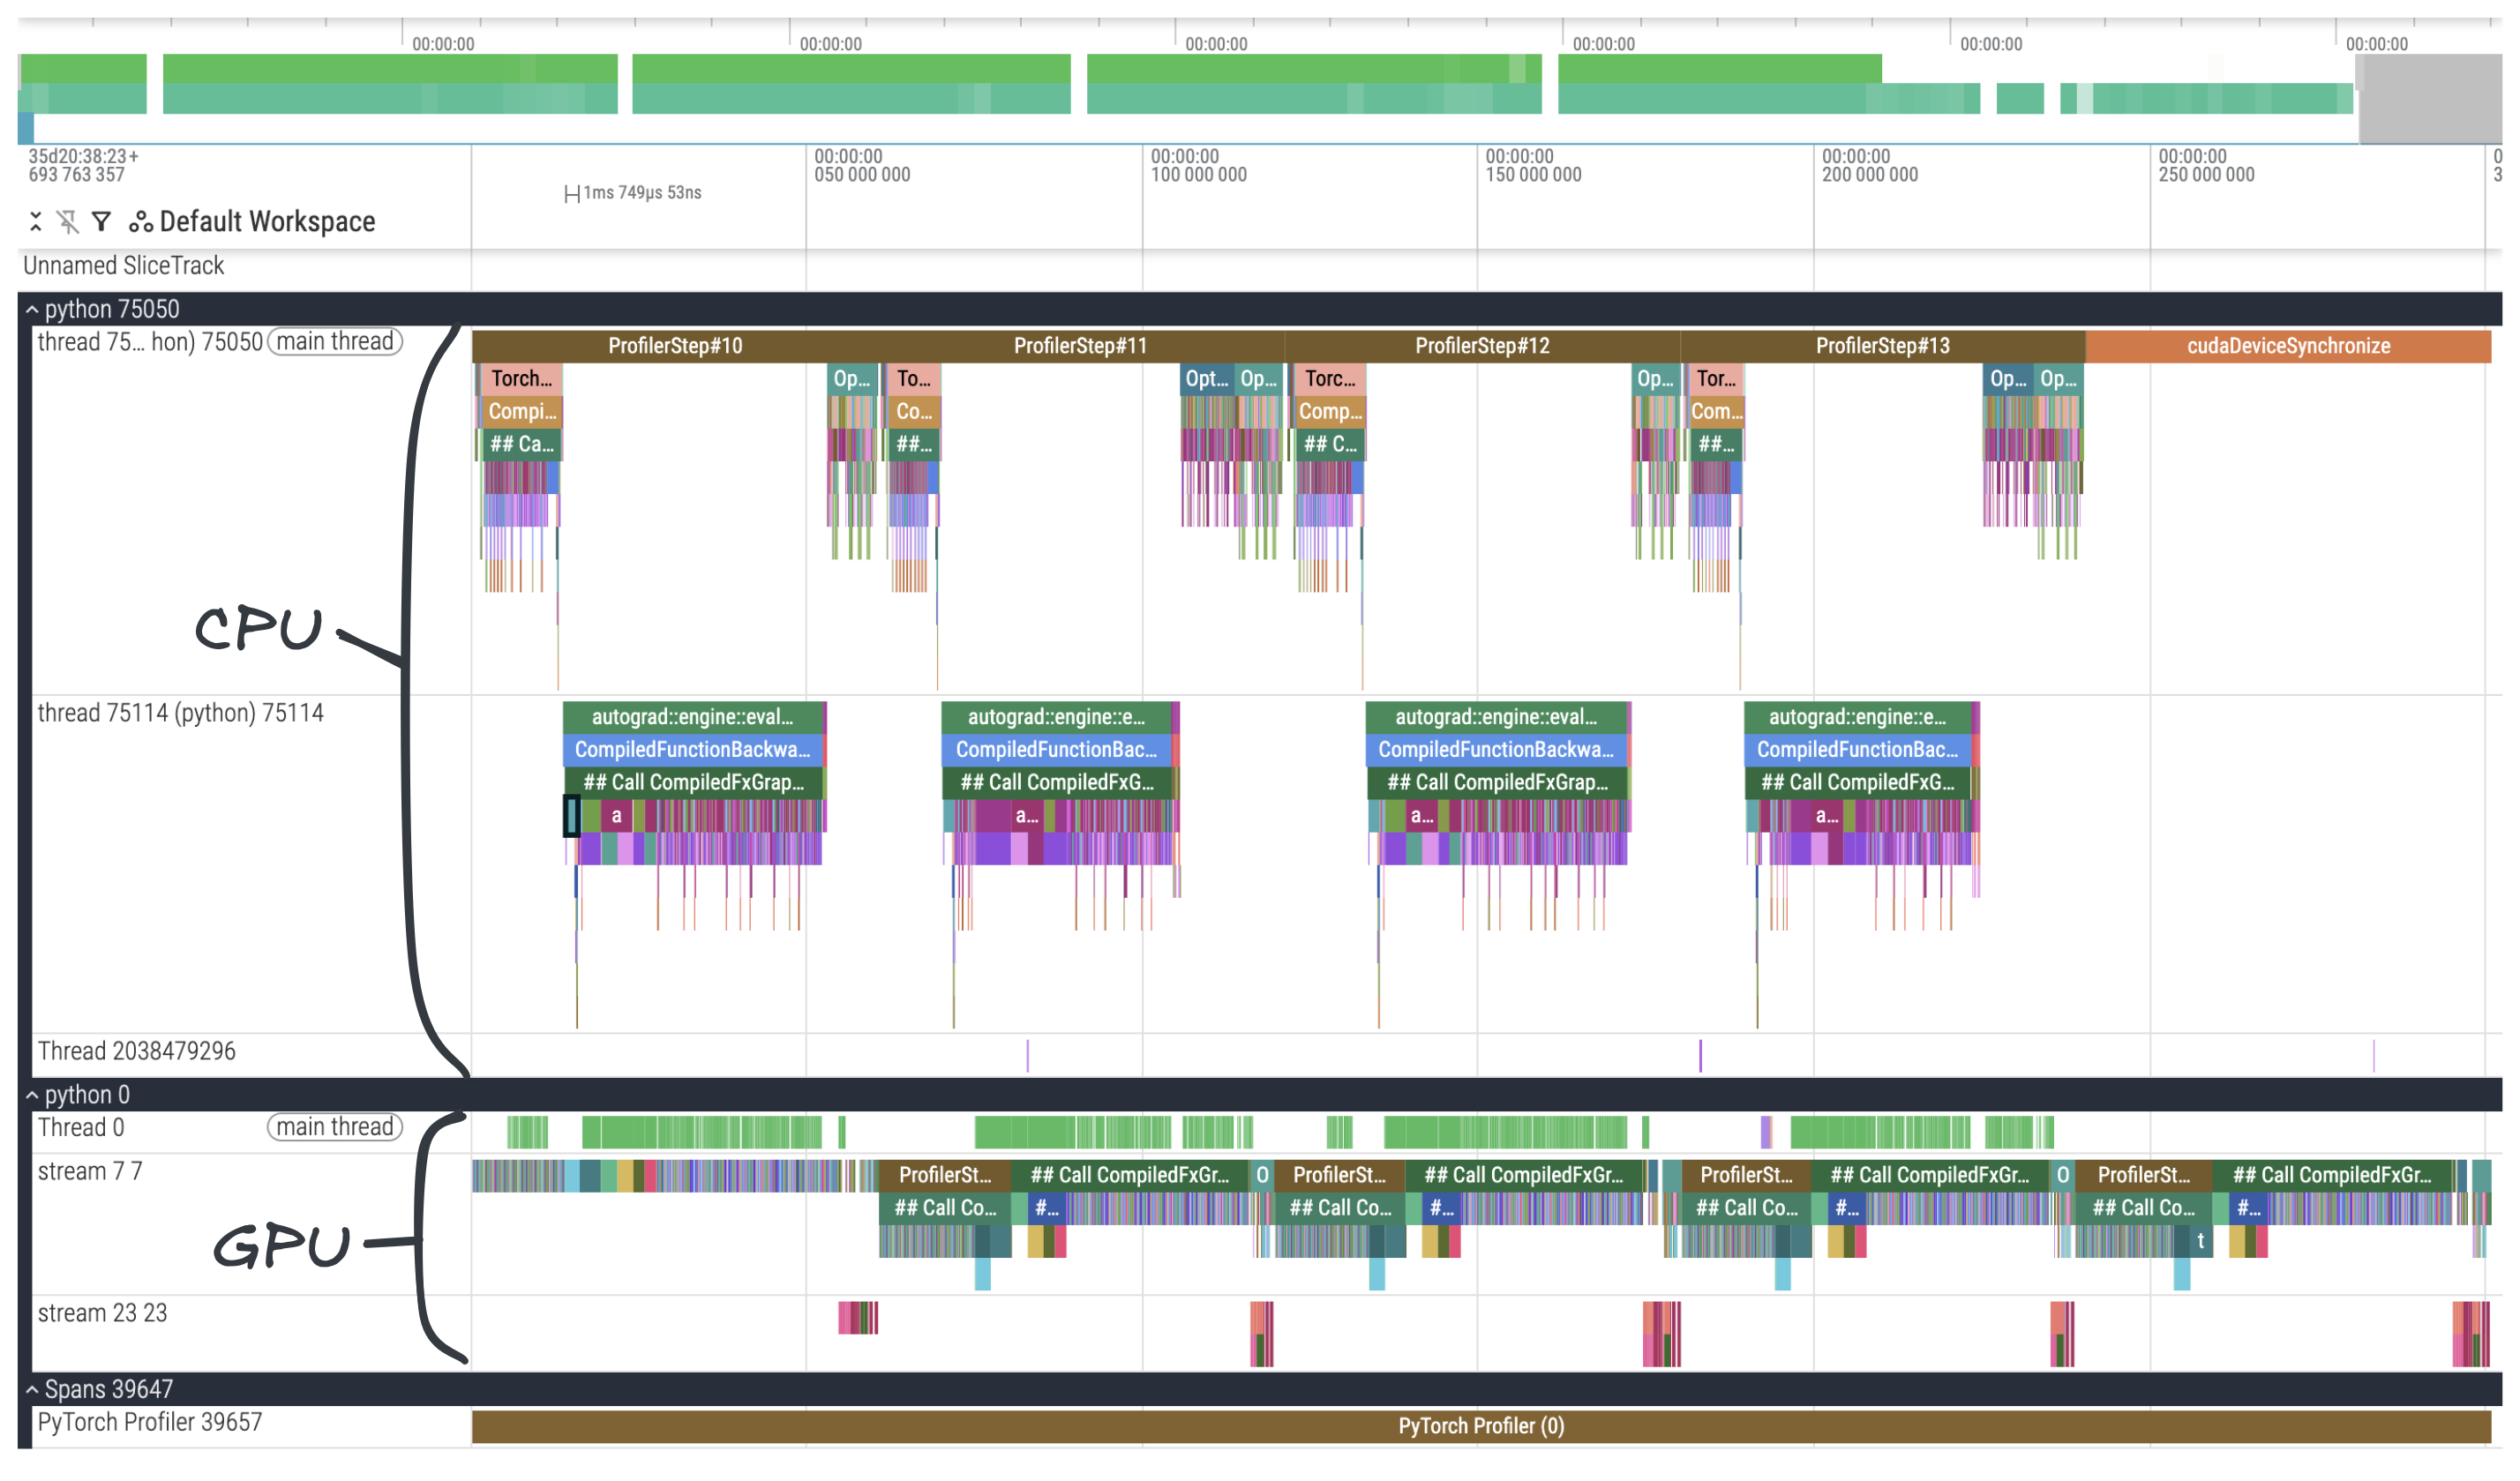Click the Thread 2038479296 track label

tap(137, 1051)
